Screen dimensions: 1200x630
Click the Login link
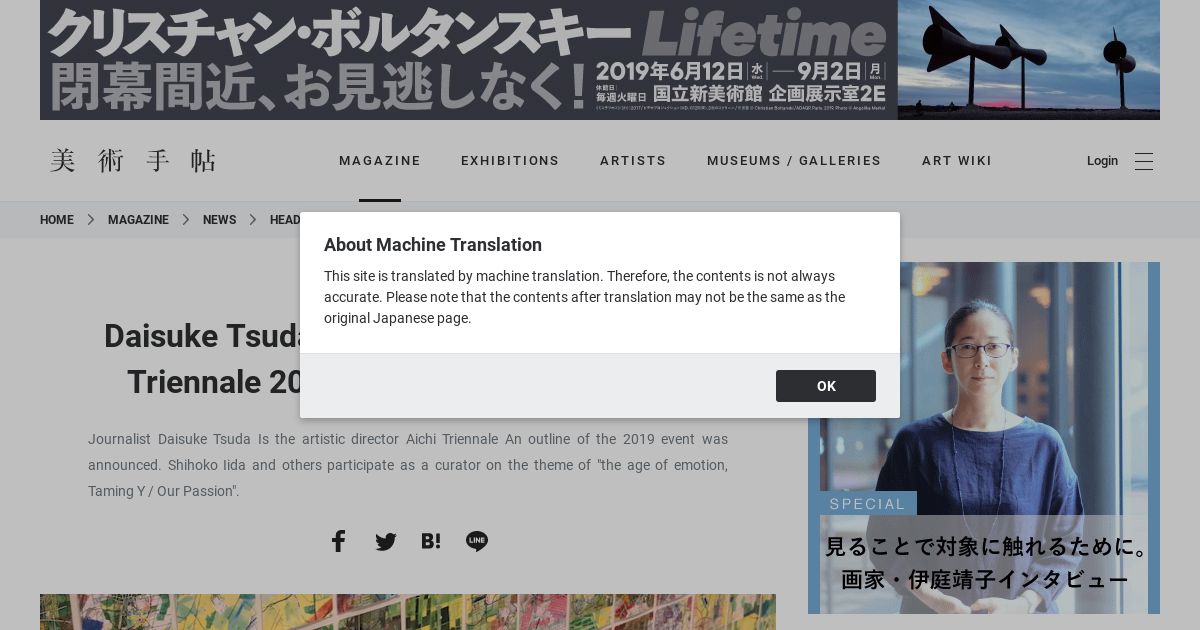tap(1102, 161)
